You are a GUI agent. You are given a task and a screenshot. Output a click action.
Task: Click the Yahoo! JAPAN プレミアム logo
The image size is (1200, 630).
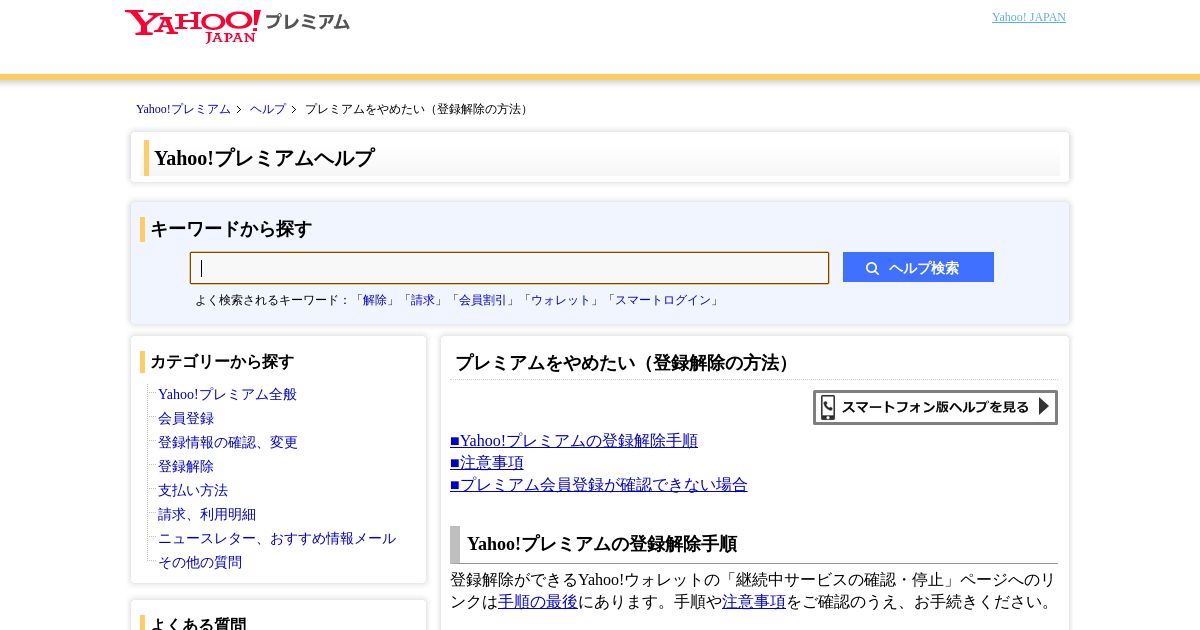[x=237, y=25]
